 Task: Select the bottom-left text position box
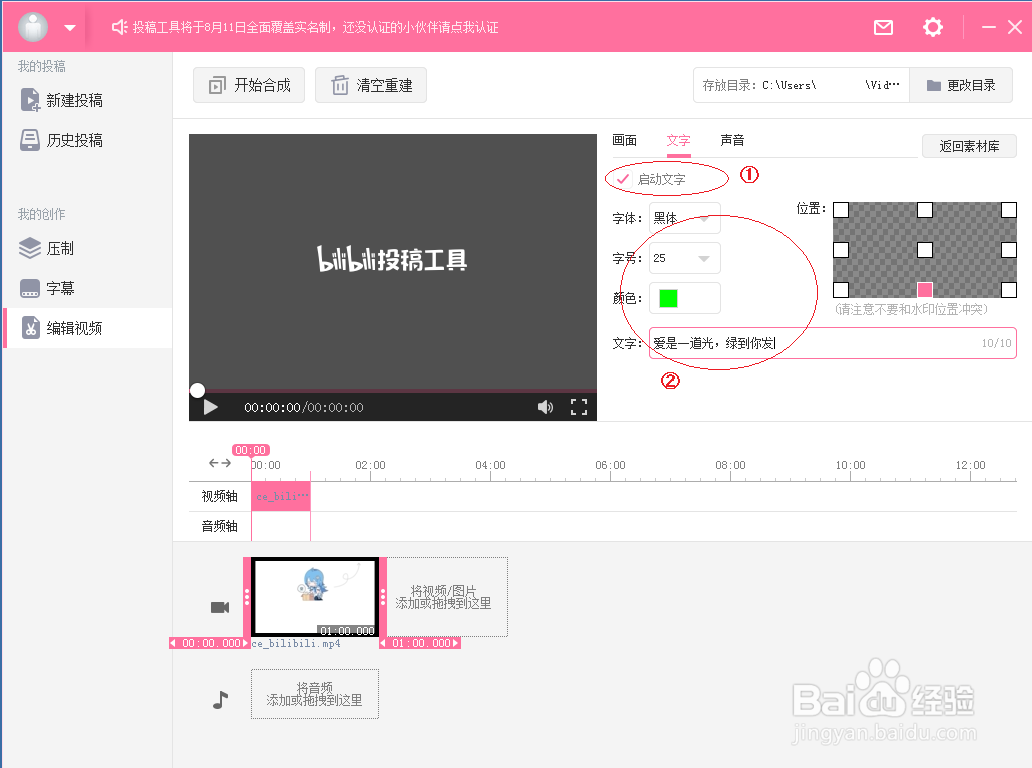pos(841,290)
